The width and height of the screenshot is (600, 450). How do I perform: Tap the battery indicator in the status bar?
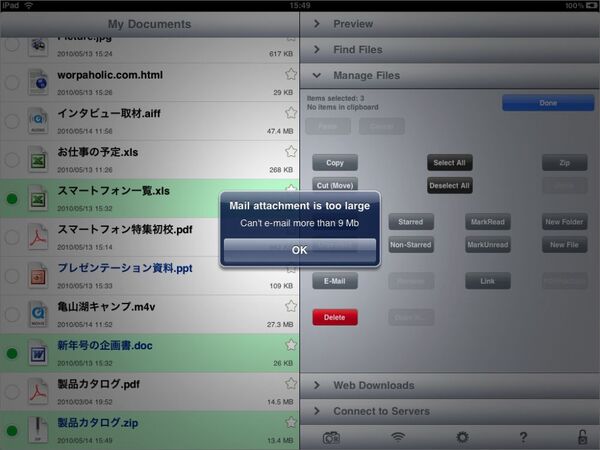591,5
